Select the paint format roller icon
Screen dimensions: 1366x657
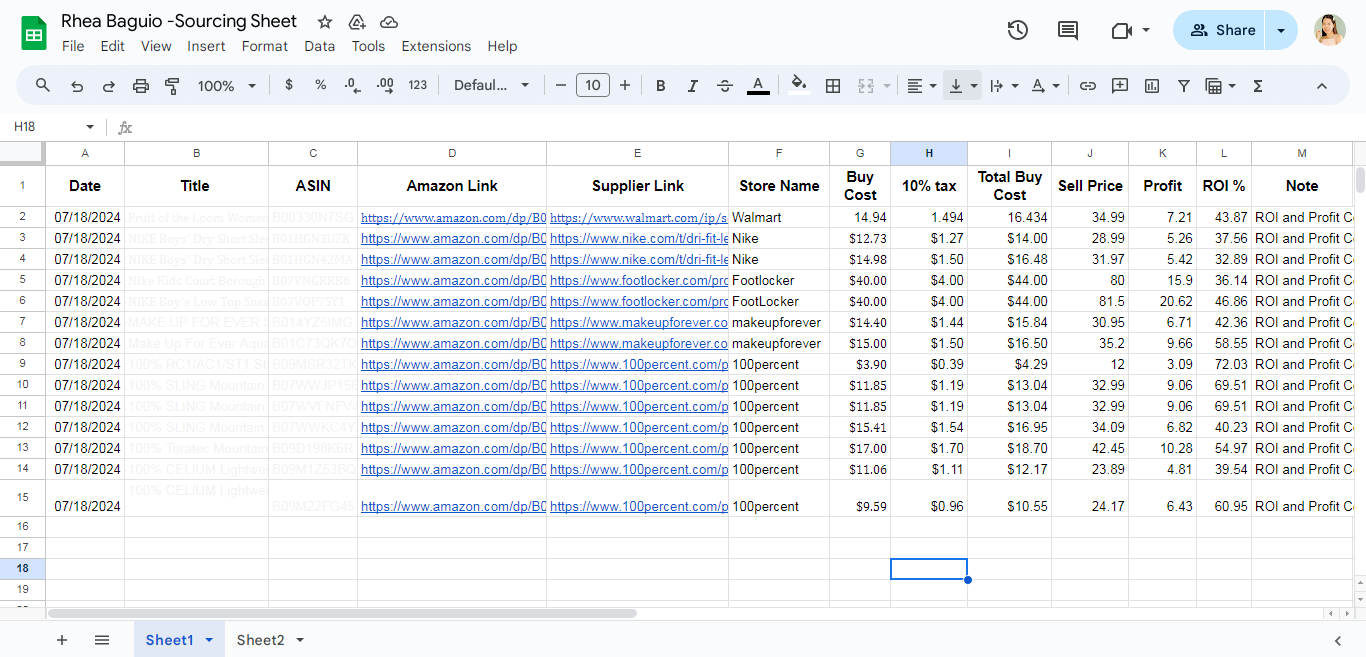click(172, 86)
